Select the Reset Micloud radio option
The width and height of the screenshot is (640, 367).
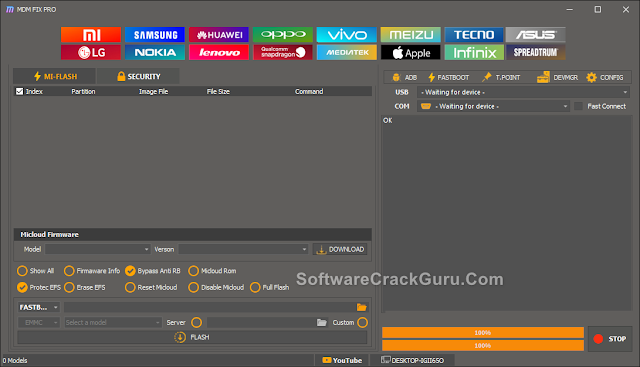pyautogui.click(x=151, y=287)
